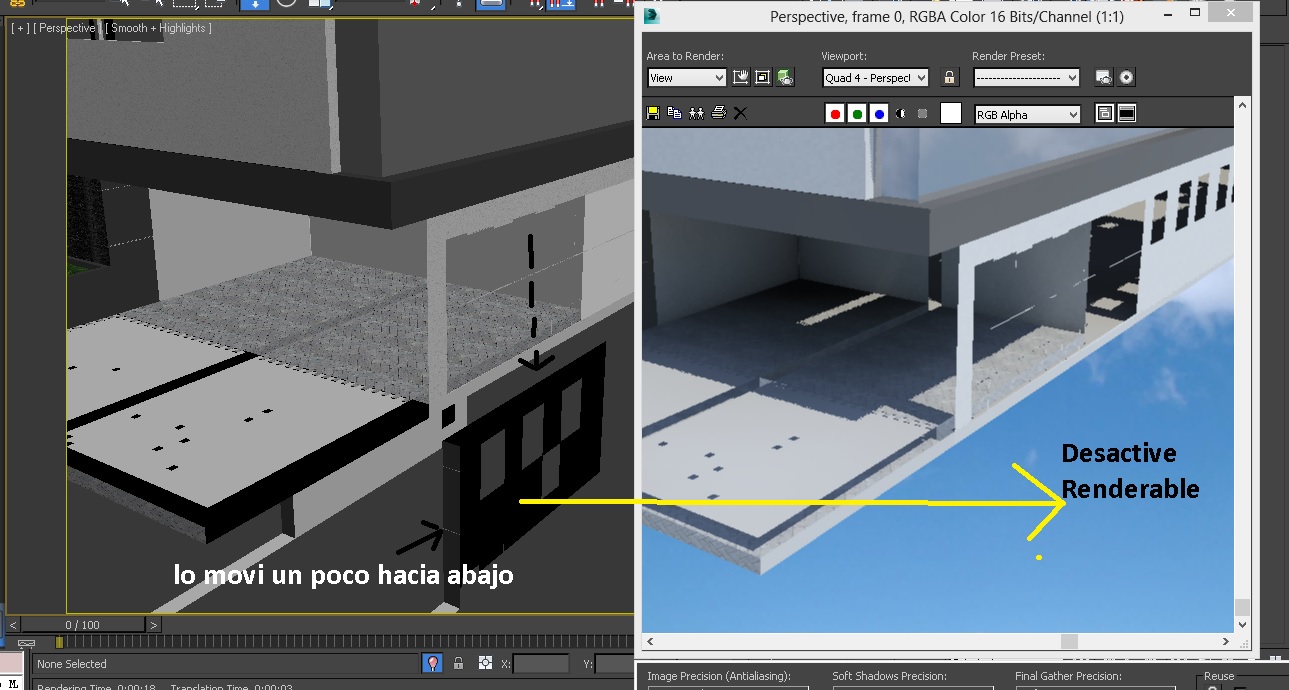Click the Y coordinate input field
The height and width of the screenshot is (690, 1289).
[614, 664]
